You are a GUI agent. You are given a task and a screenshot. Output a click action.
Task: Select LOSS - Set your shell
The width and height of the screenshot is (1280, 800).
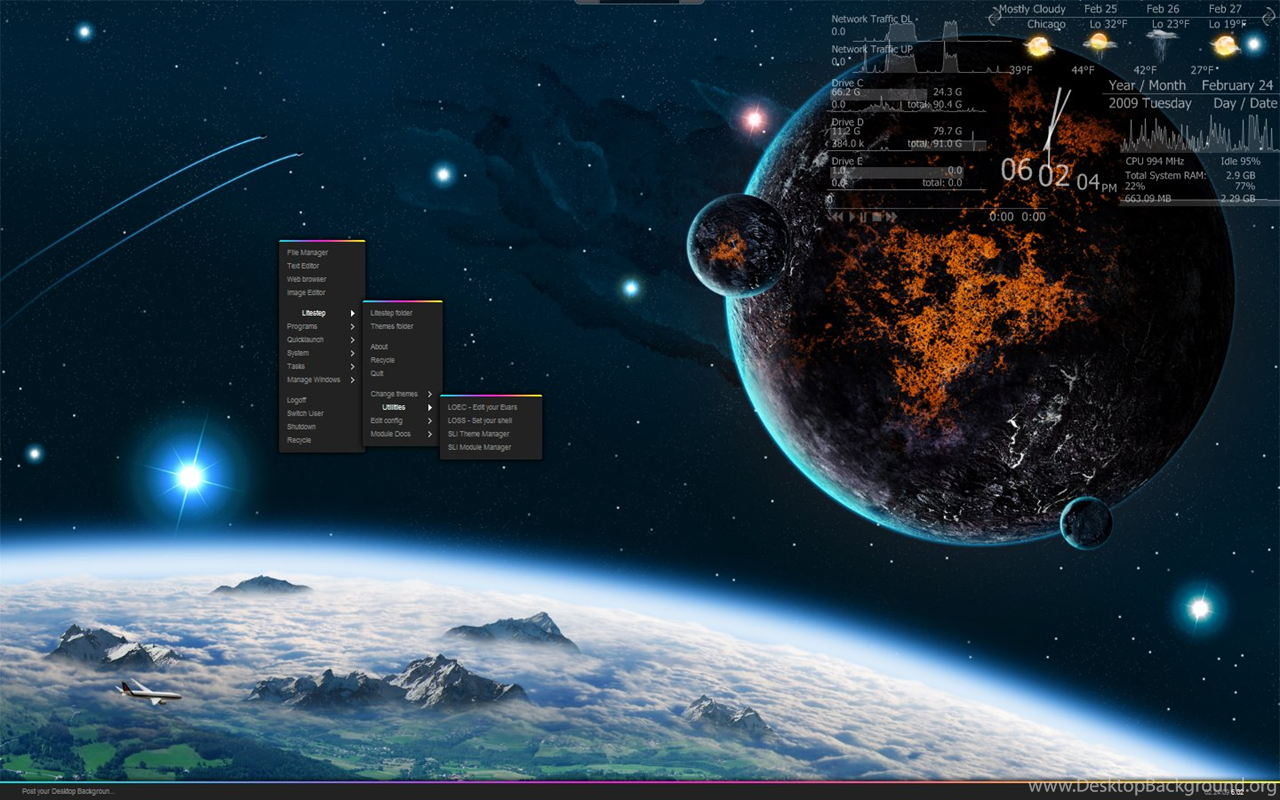(x=480, y=421)
